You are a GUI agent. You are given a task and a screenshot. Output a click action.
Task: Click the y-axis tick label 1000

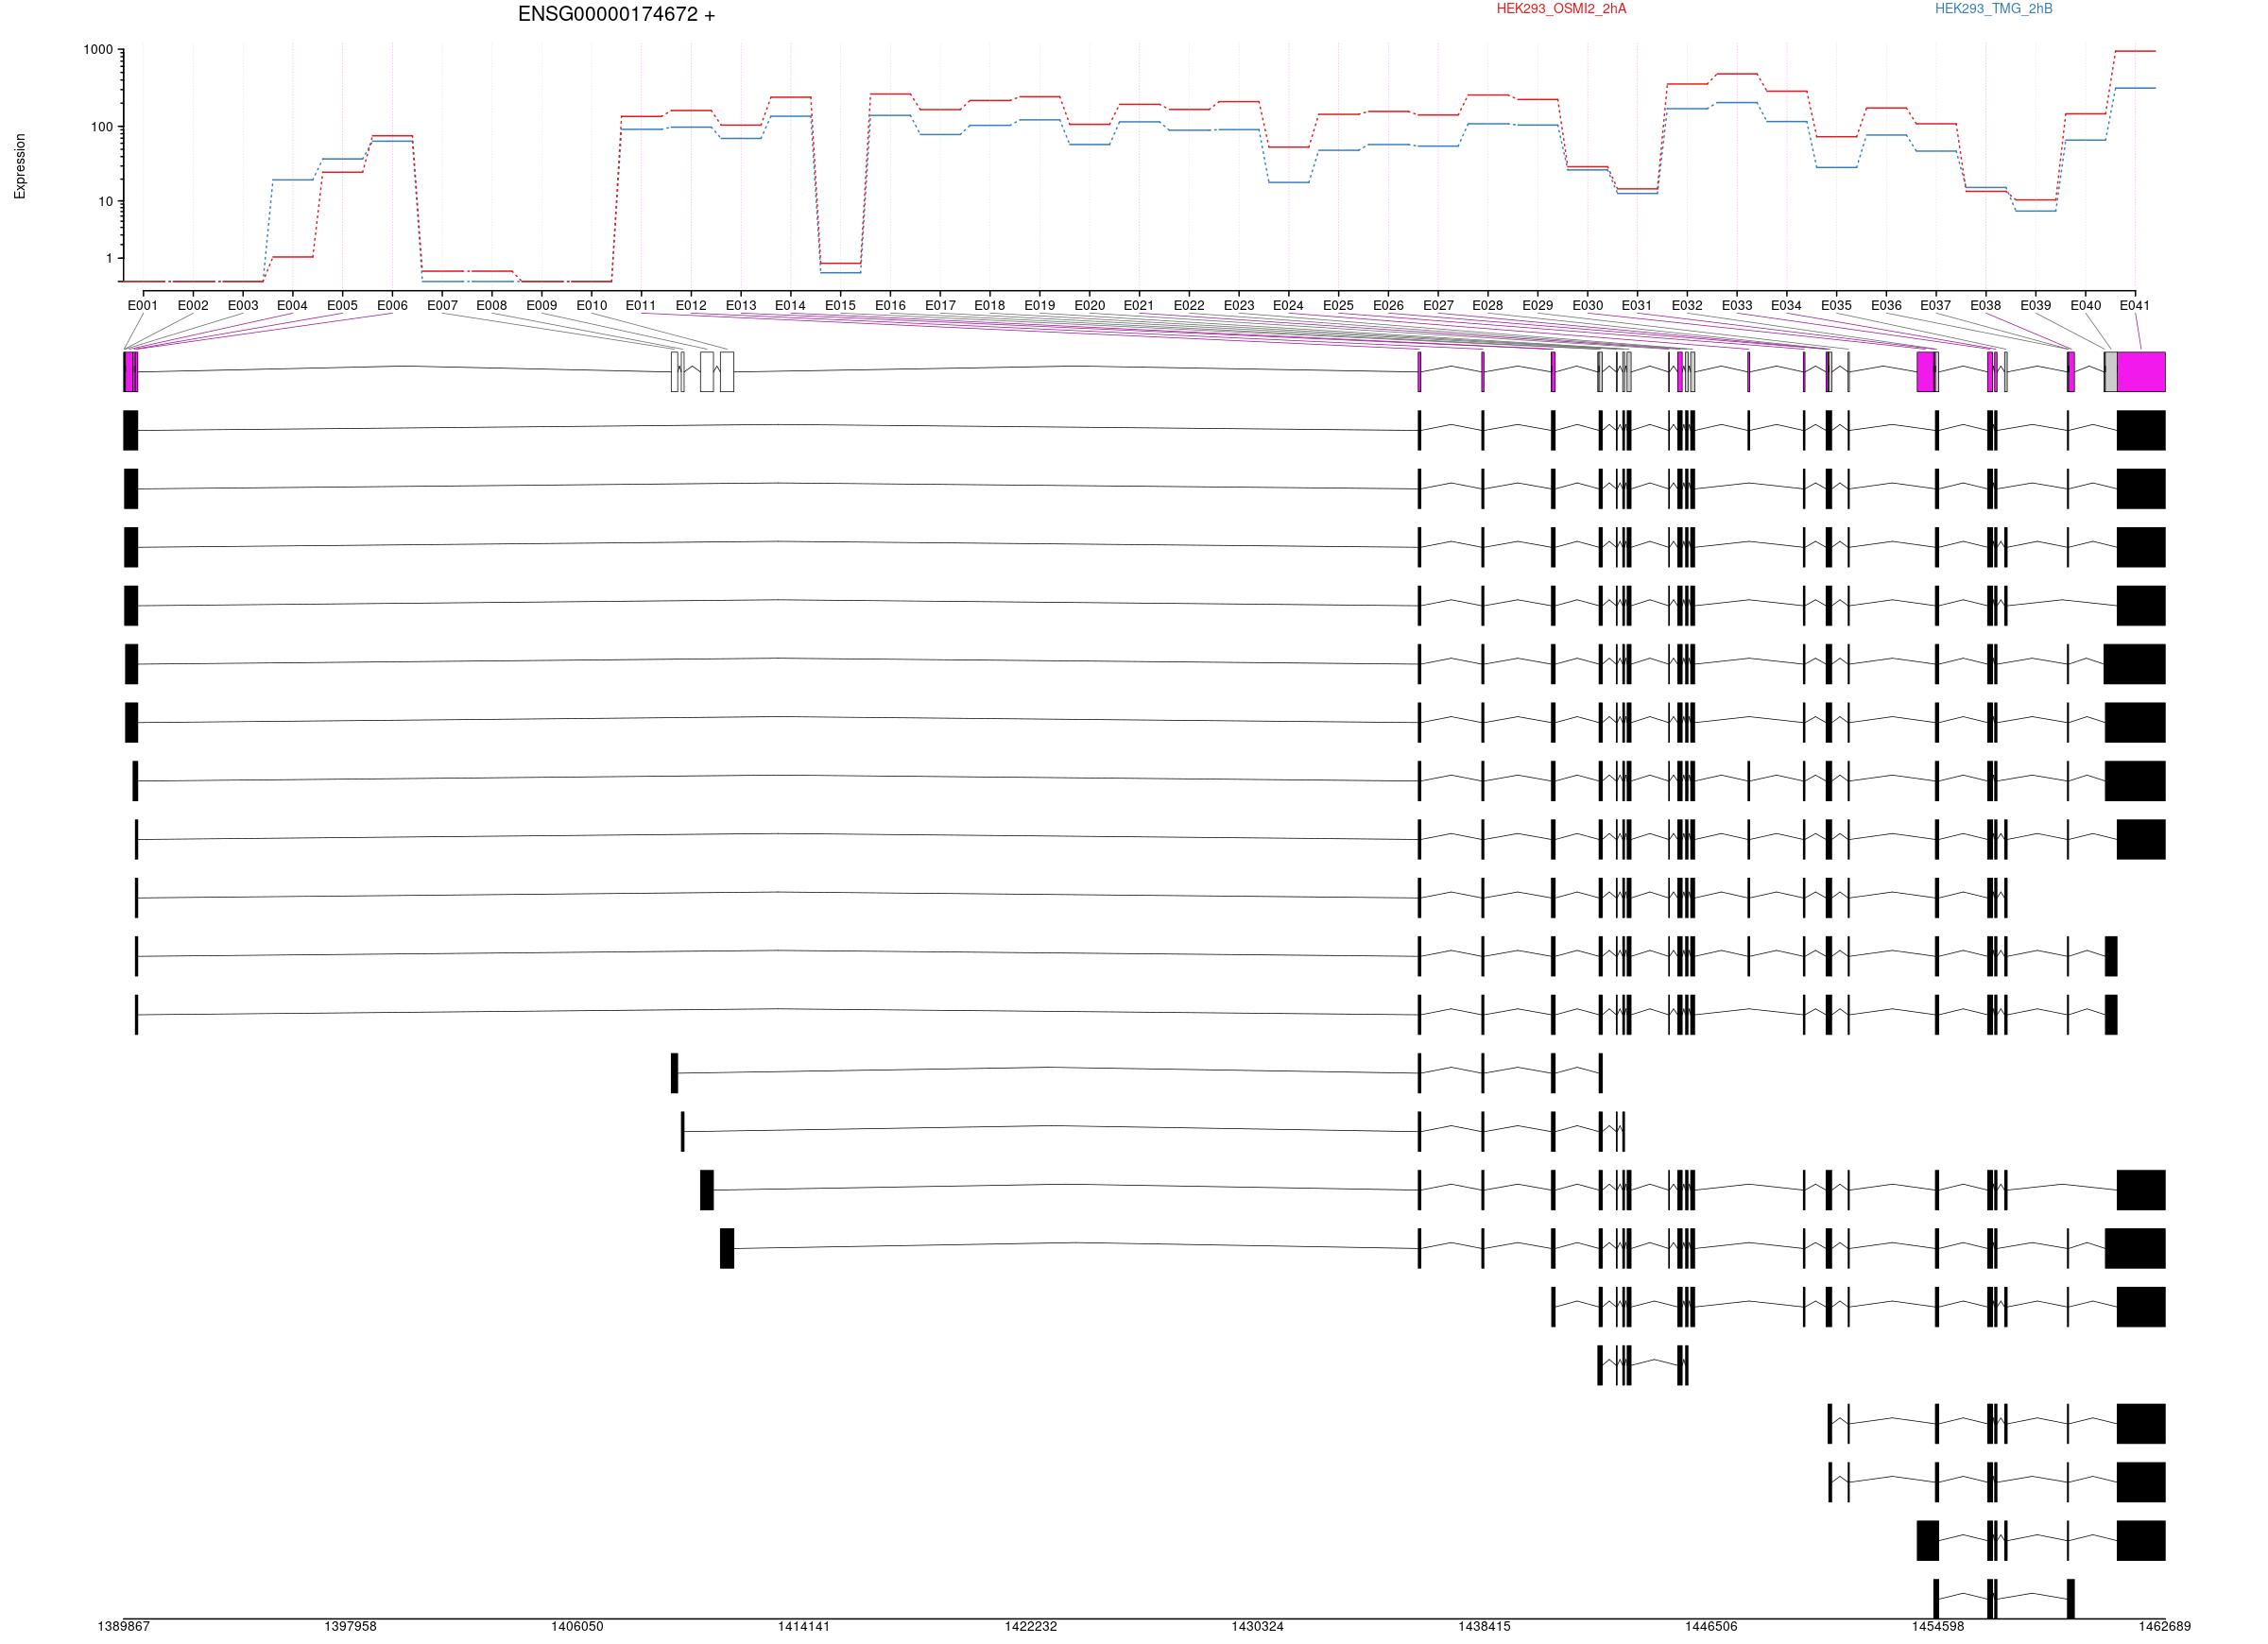(x=98, y=50)
